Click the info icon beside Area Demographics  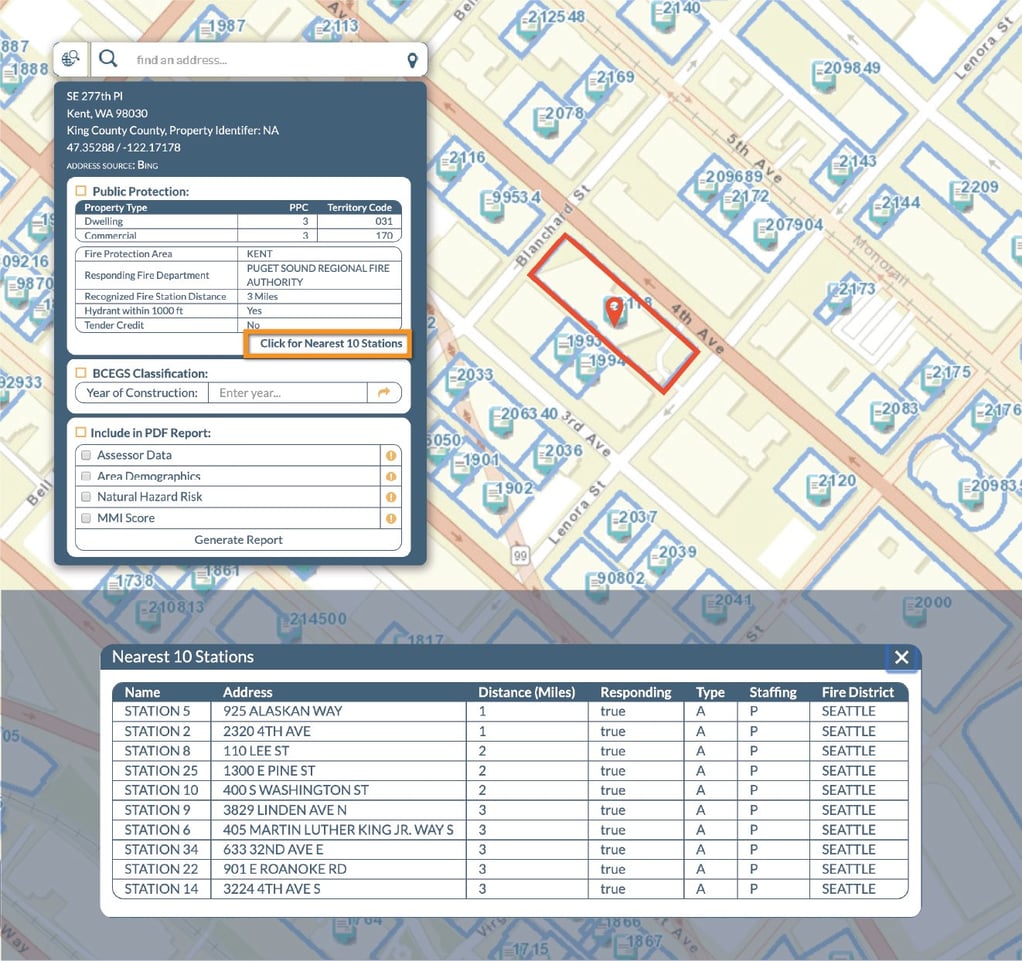click(390, 476)
